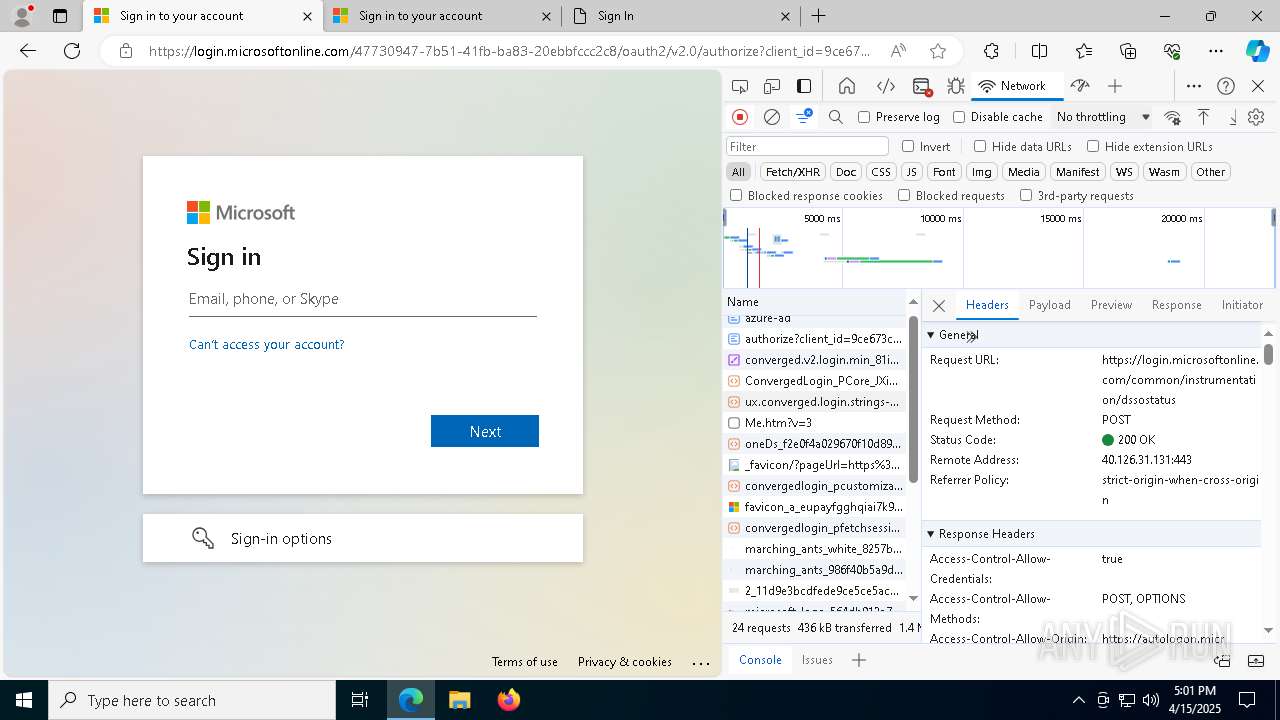Select the authorize?client_id request row
This screenshot has width=1280, height=720.
tap(815, 339)
